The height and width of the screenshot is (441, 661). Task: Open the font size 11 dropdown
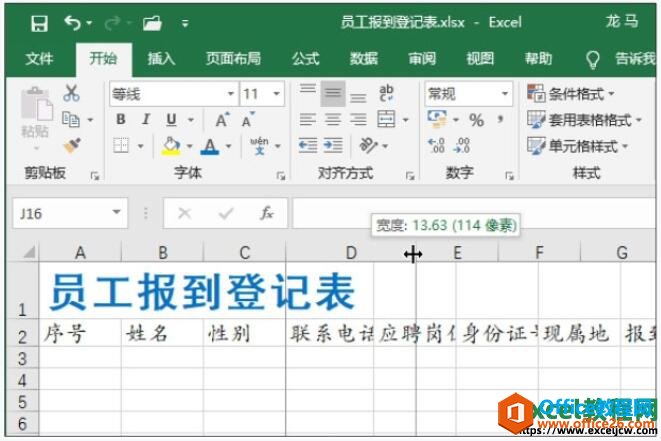coord(277,94)
